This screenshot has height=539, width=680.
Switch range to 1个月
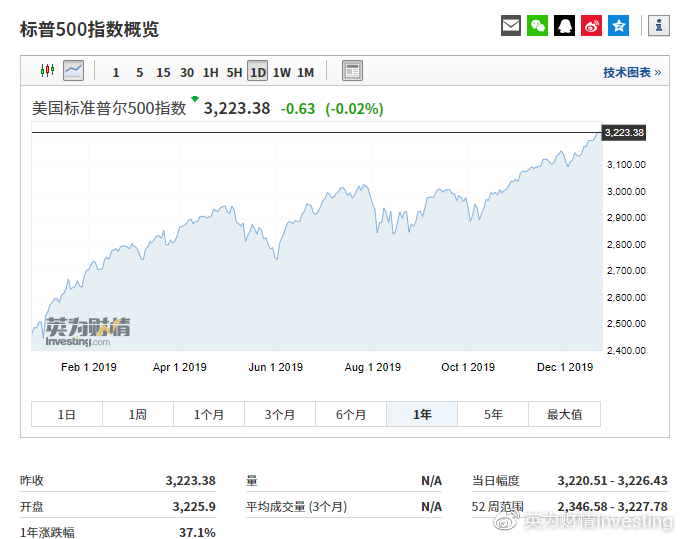(209, 414)
